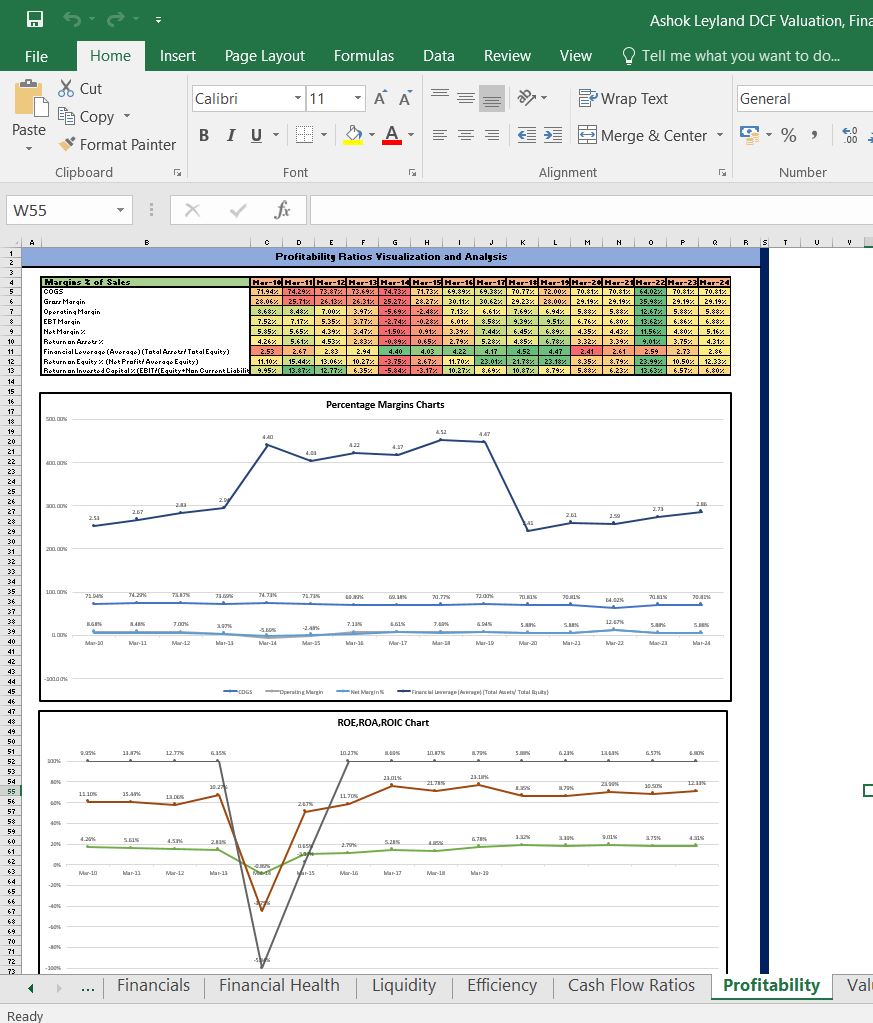Switch to the Data ribbon tab
The image size is (873, 1023).
click(438, 56)
